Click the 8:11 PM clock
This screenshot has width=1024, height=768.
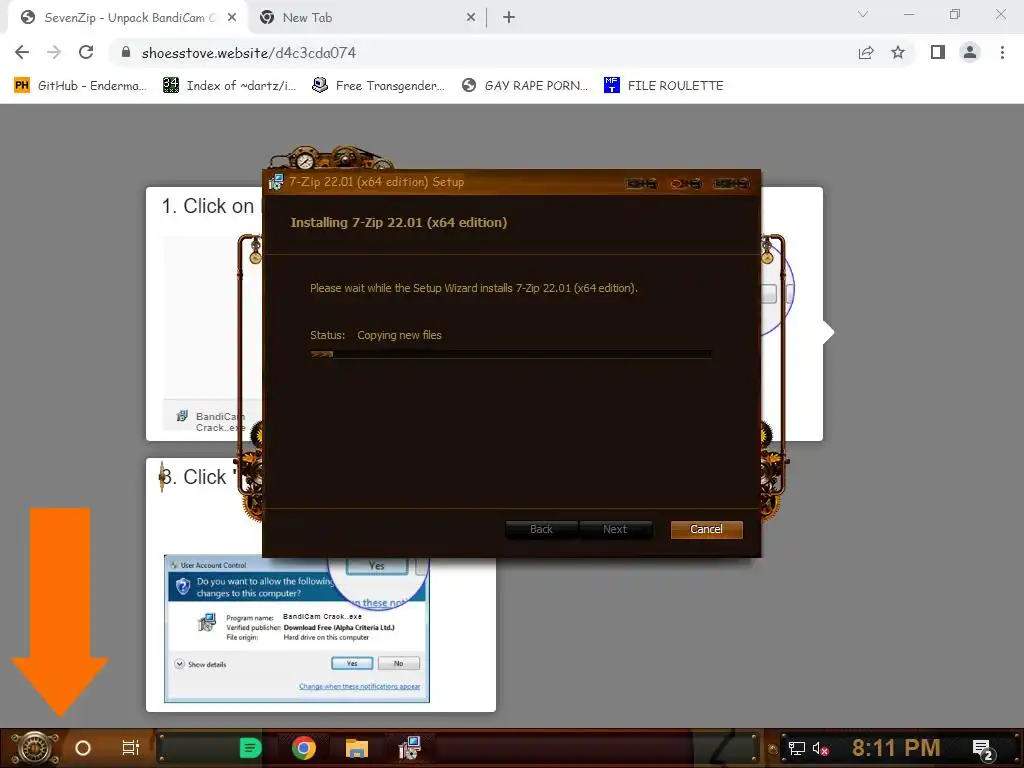[x=895, y=748]
